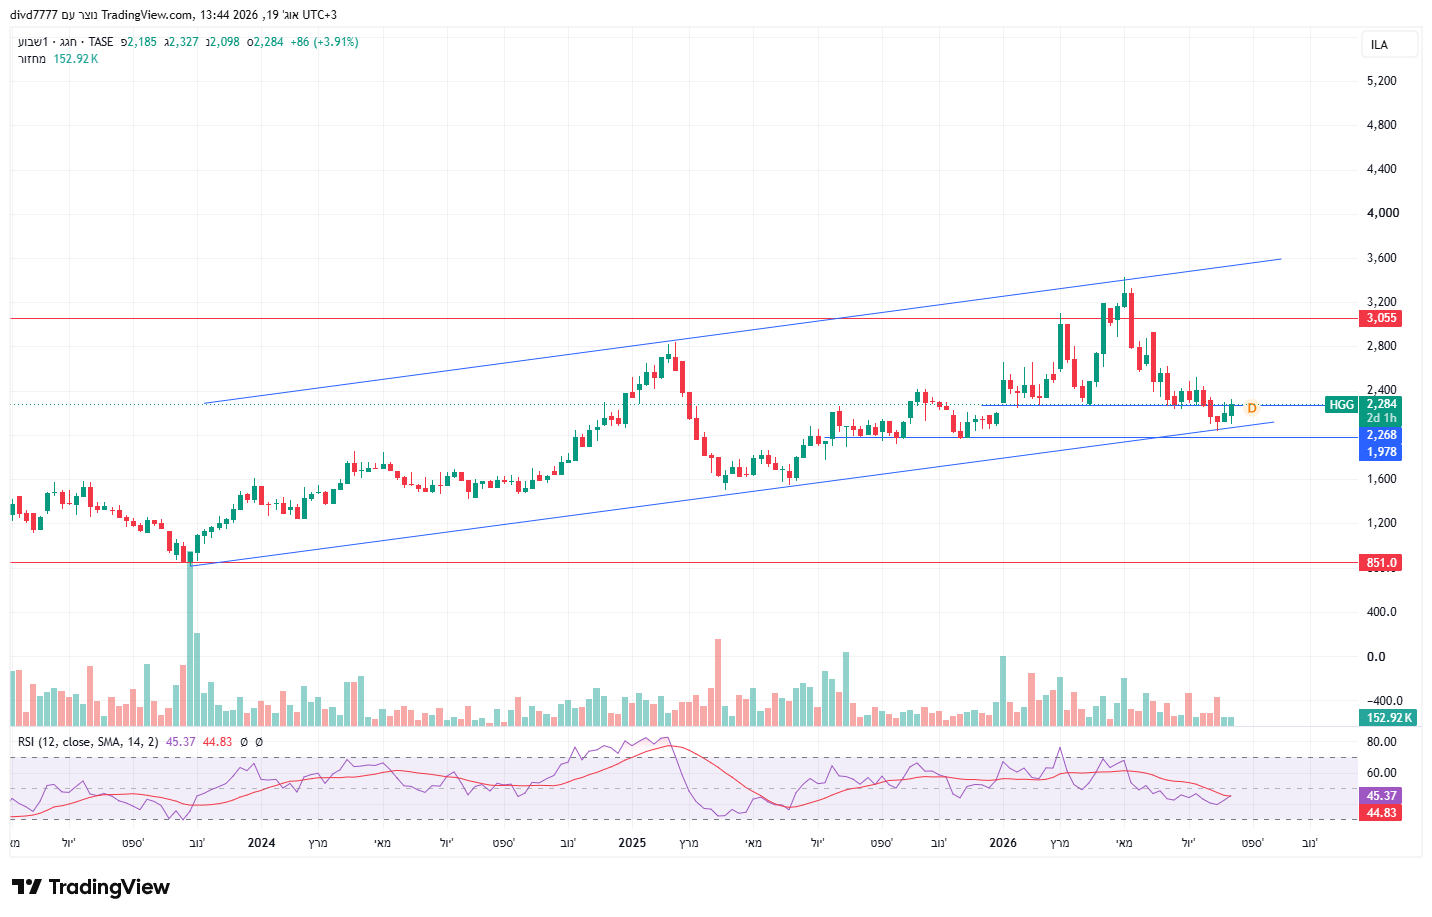Click the purple 45.37 RSI scale label

coord(1381,796)
